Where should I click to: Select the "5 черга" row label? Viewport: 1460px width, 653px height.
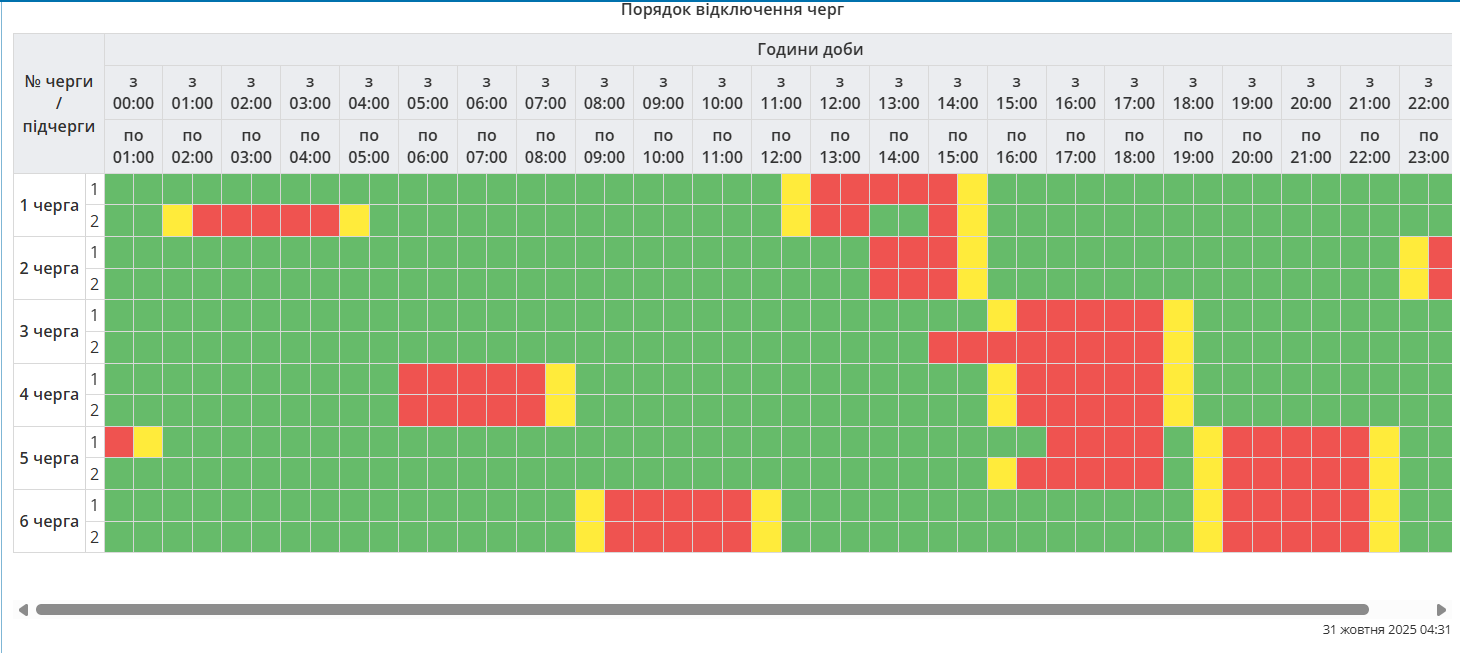click(x=49, y=458)
